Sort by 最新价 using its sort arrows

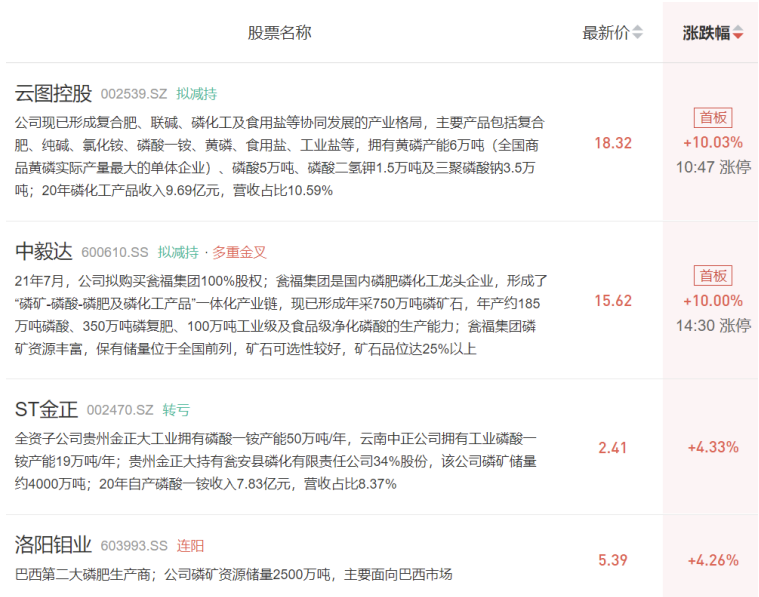coord(638,32)
